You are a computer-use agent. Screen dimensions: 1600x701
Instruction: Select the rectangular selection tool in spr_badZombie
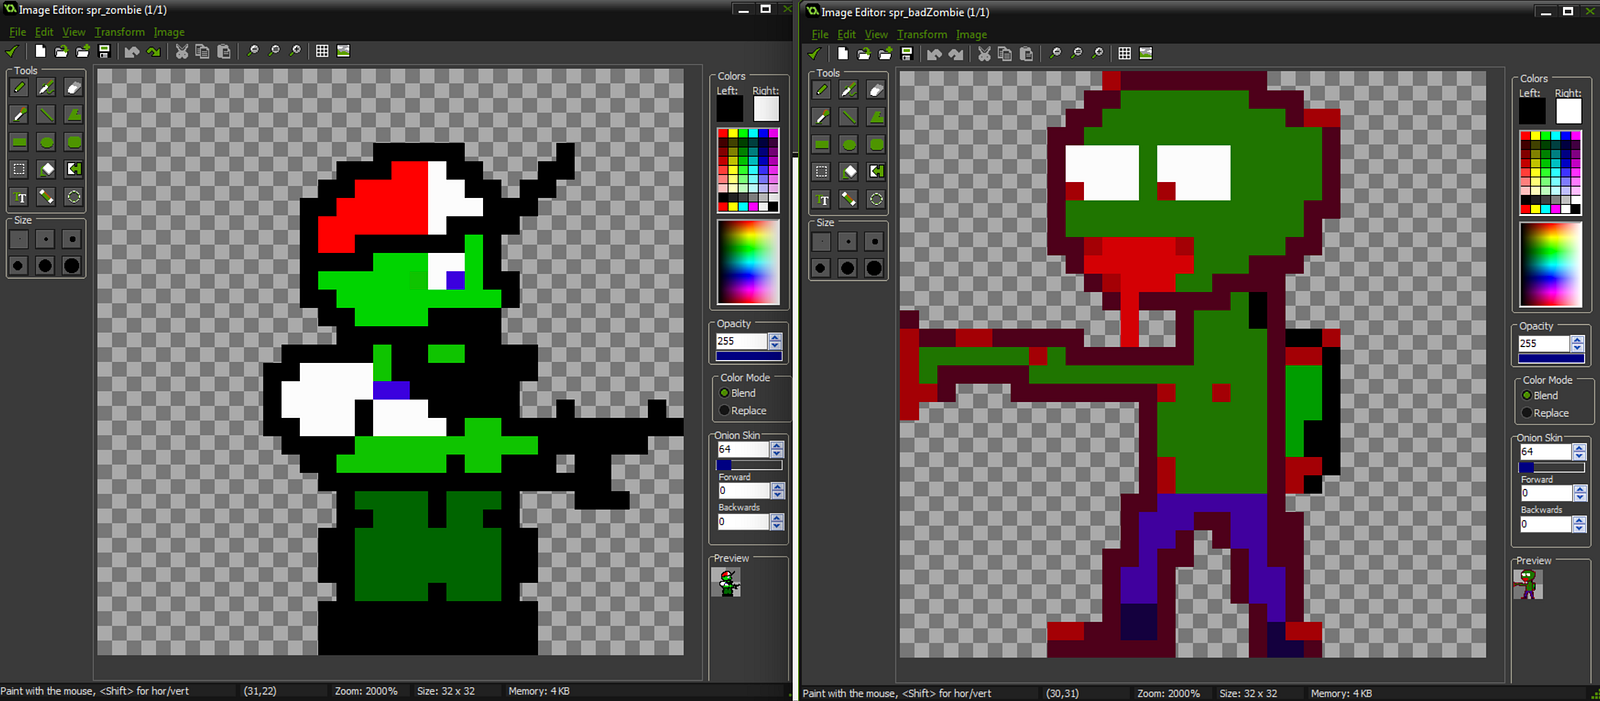click(x=822, y=172)
